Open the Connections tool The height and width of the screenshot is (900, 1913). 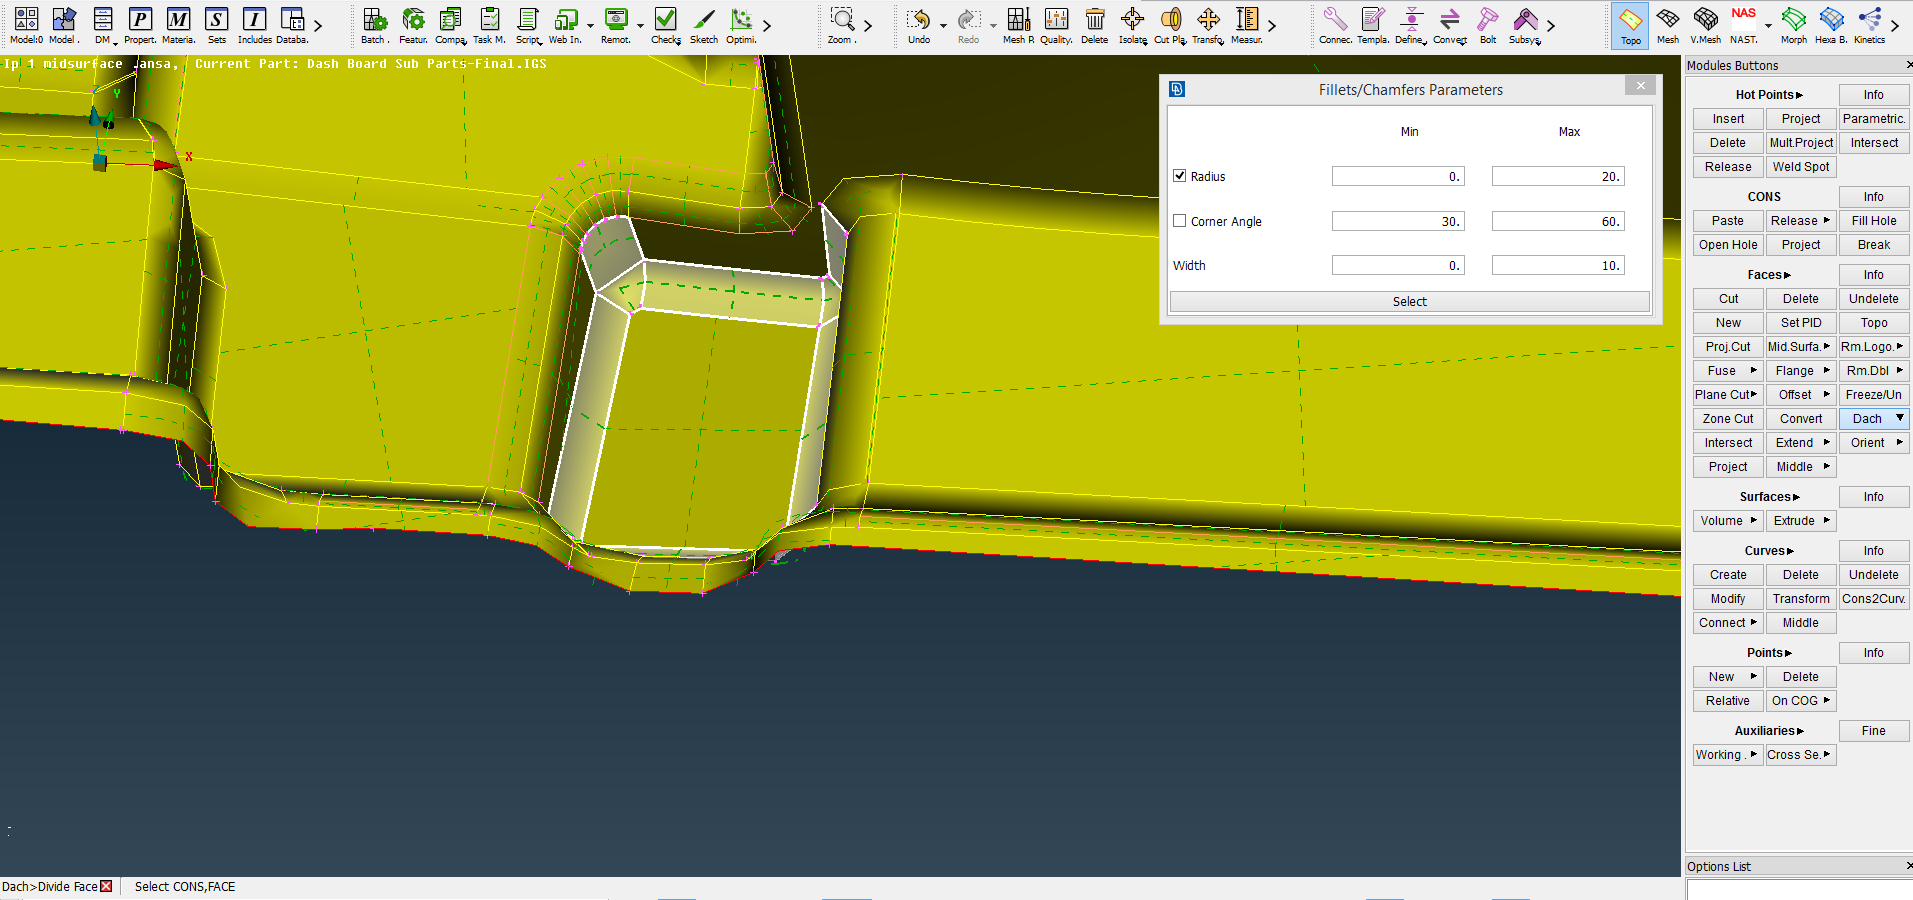click(1334, 26)
